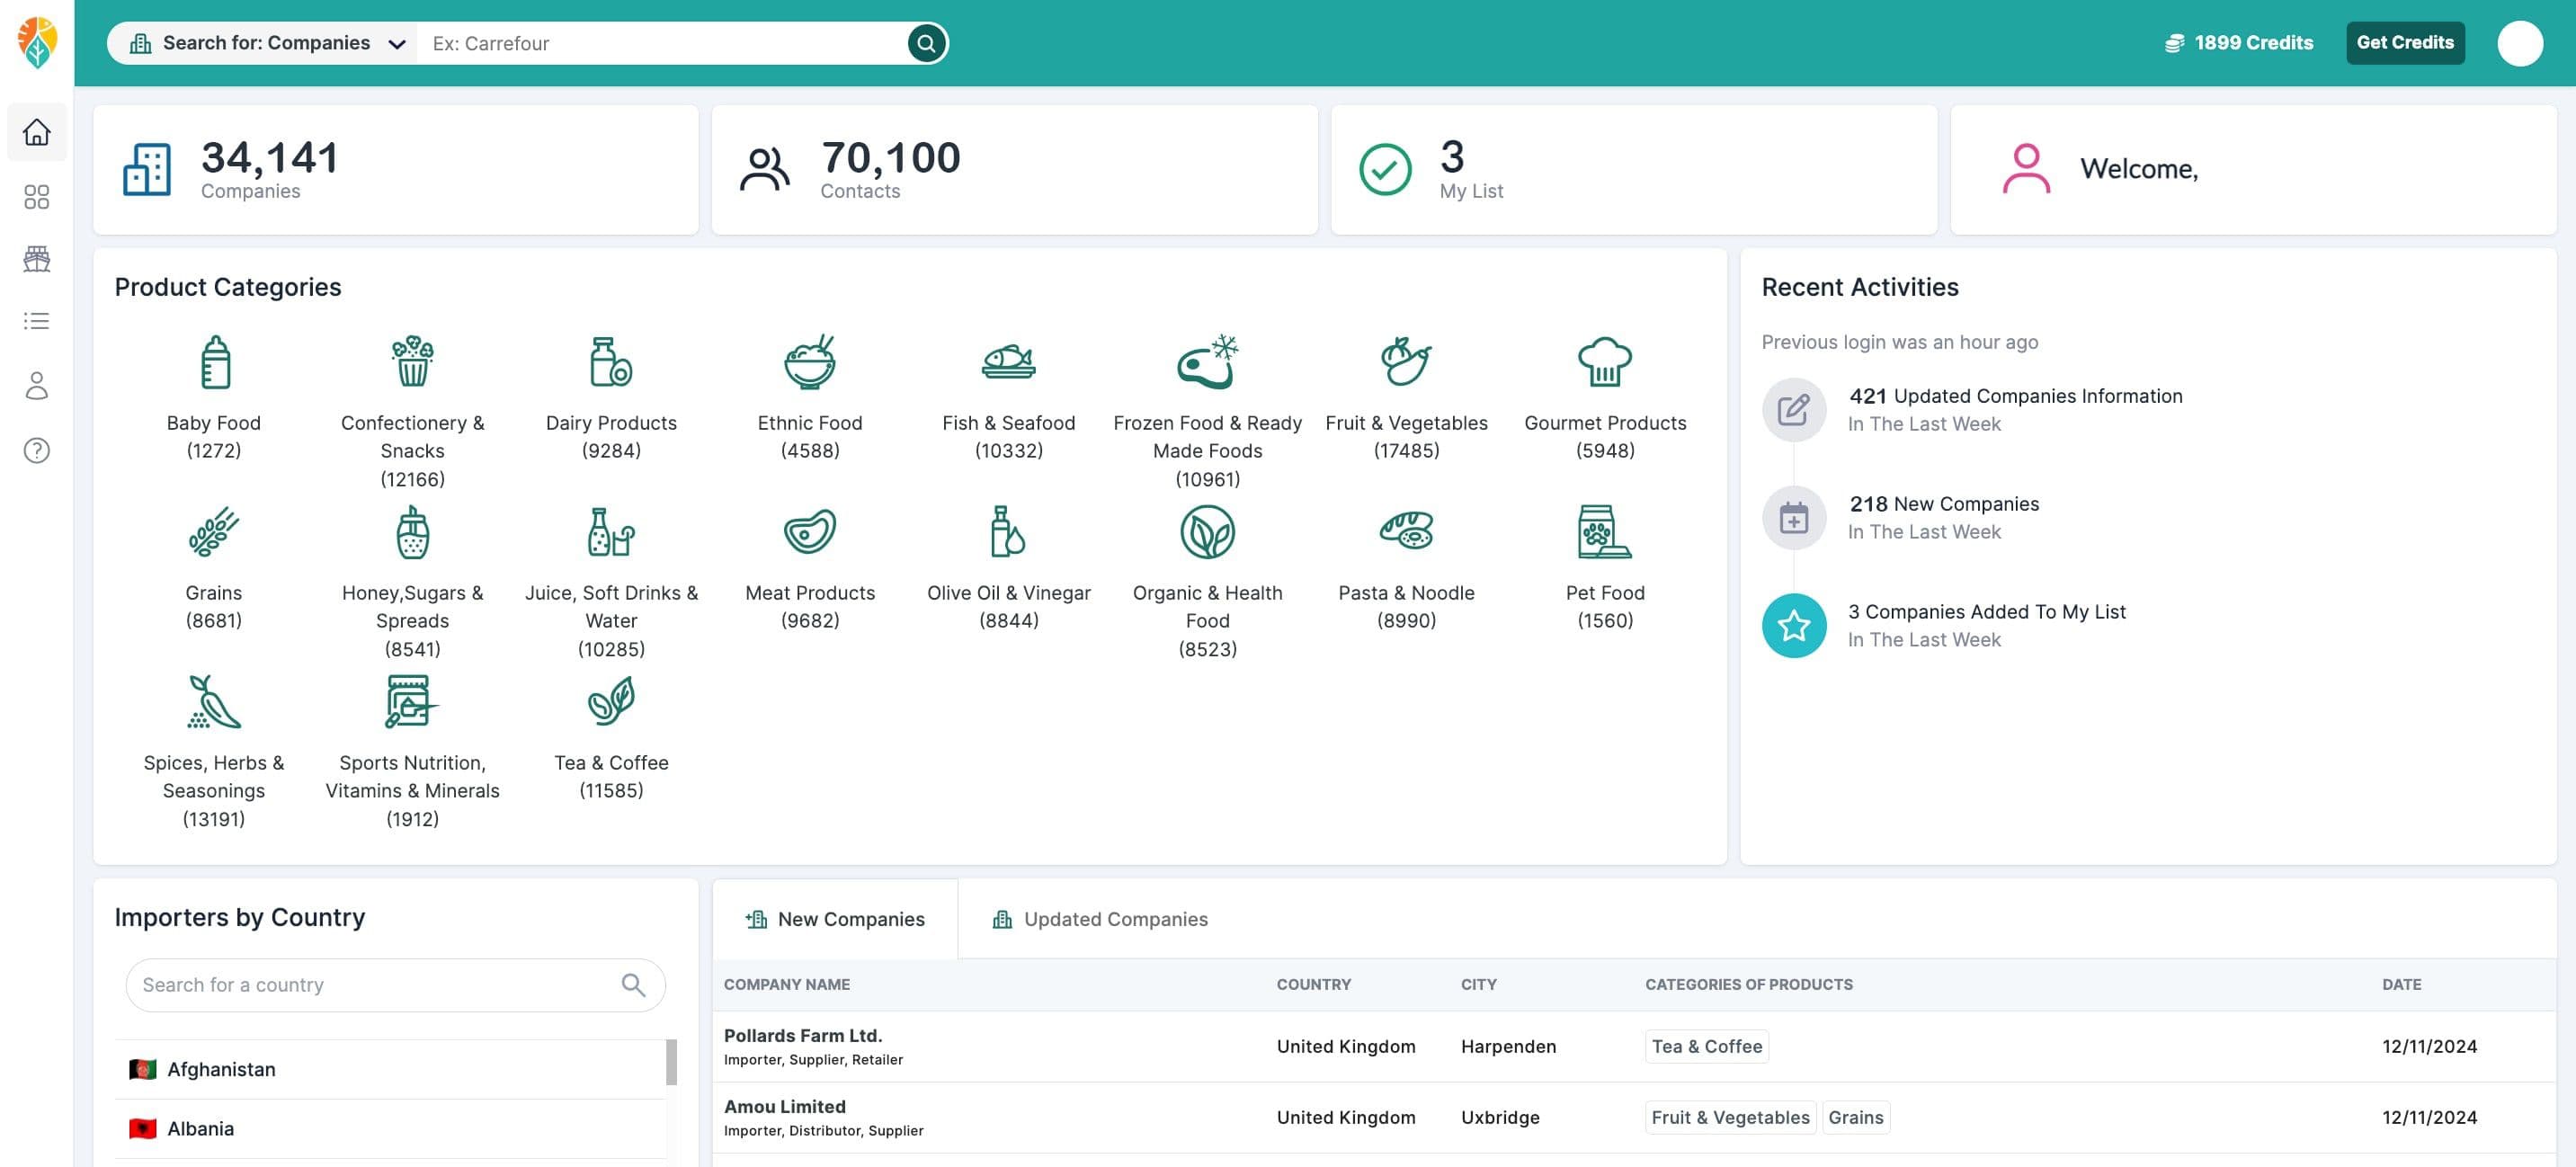Click the Fruit & Vegetables tag for Amou Limited
This screenshot has width=2576, height=1167.
1730,1118
